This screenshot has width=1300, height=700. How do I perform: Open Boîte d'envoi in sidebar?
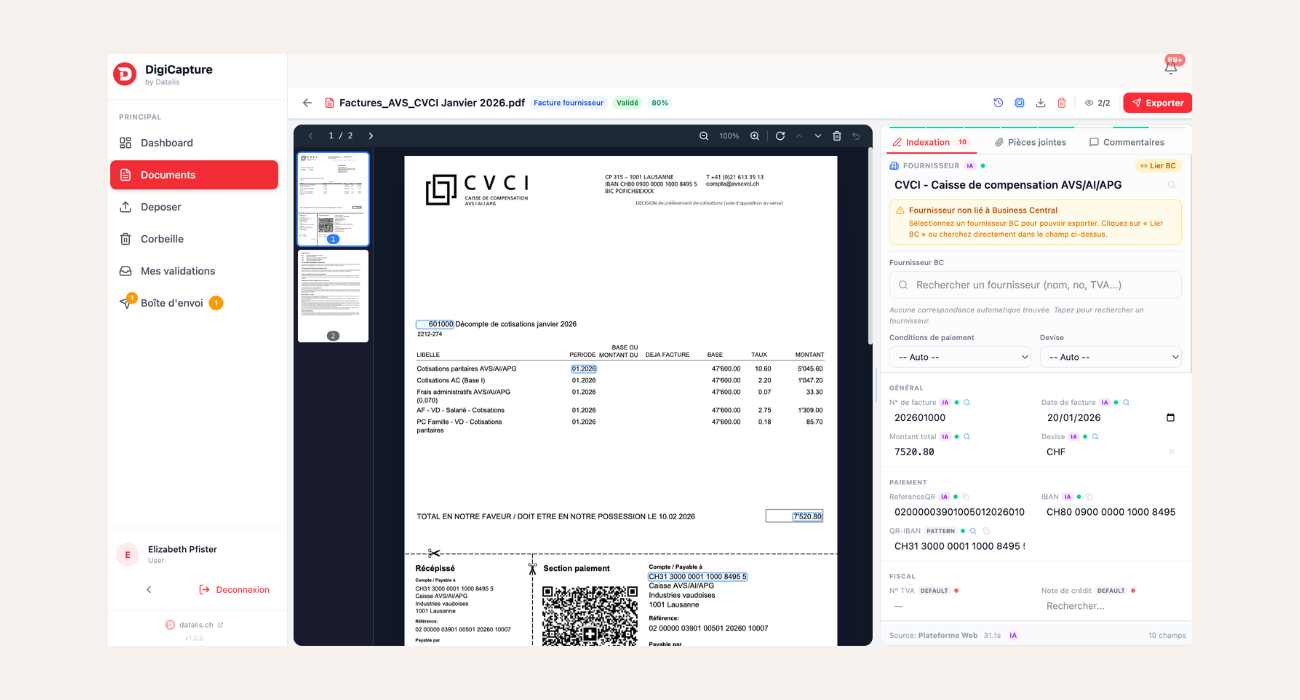click(194, 303)
